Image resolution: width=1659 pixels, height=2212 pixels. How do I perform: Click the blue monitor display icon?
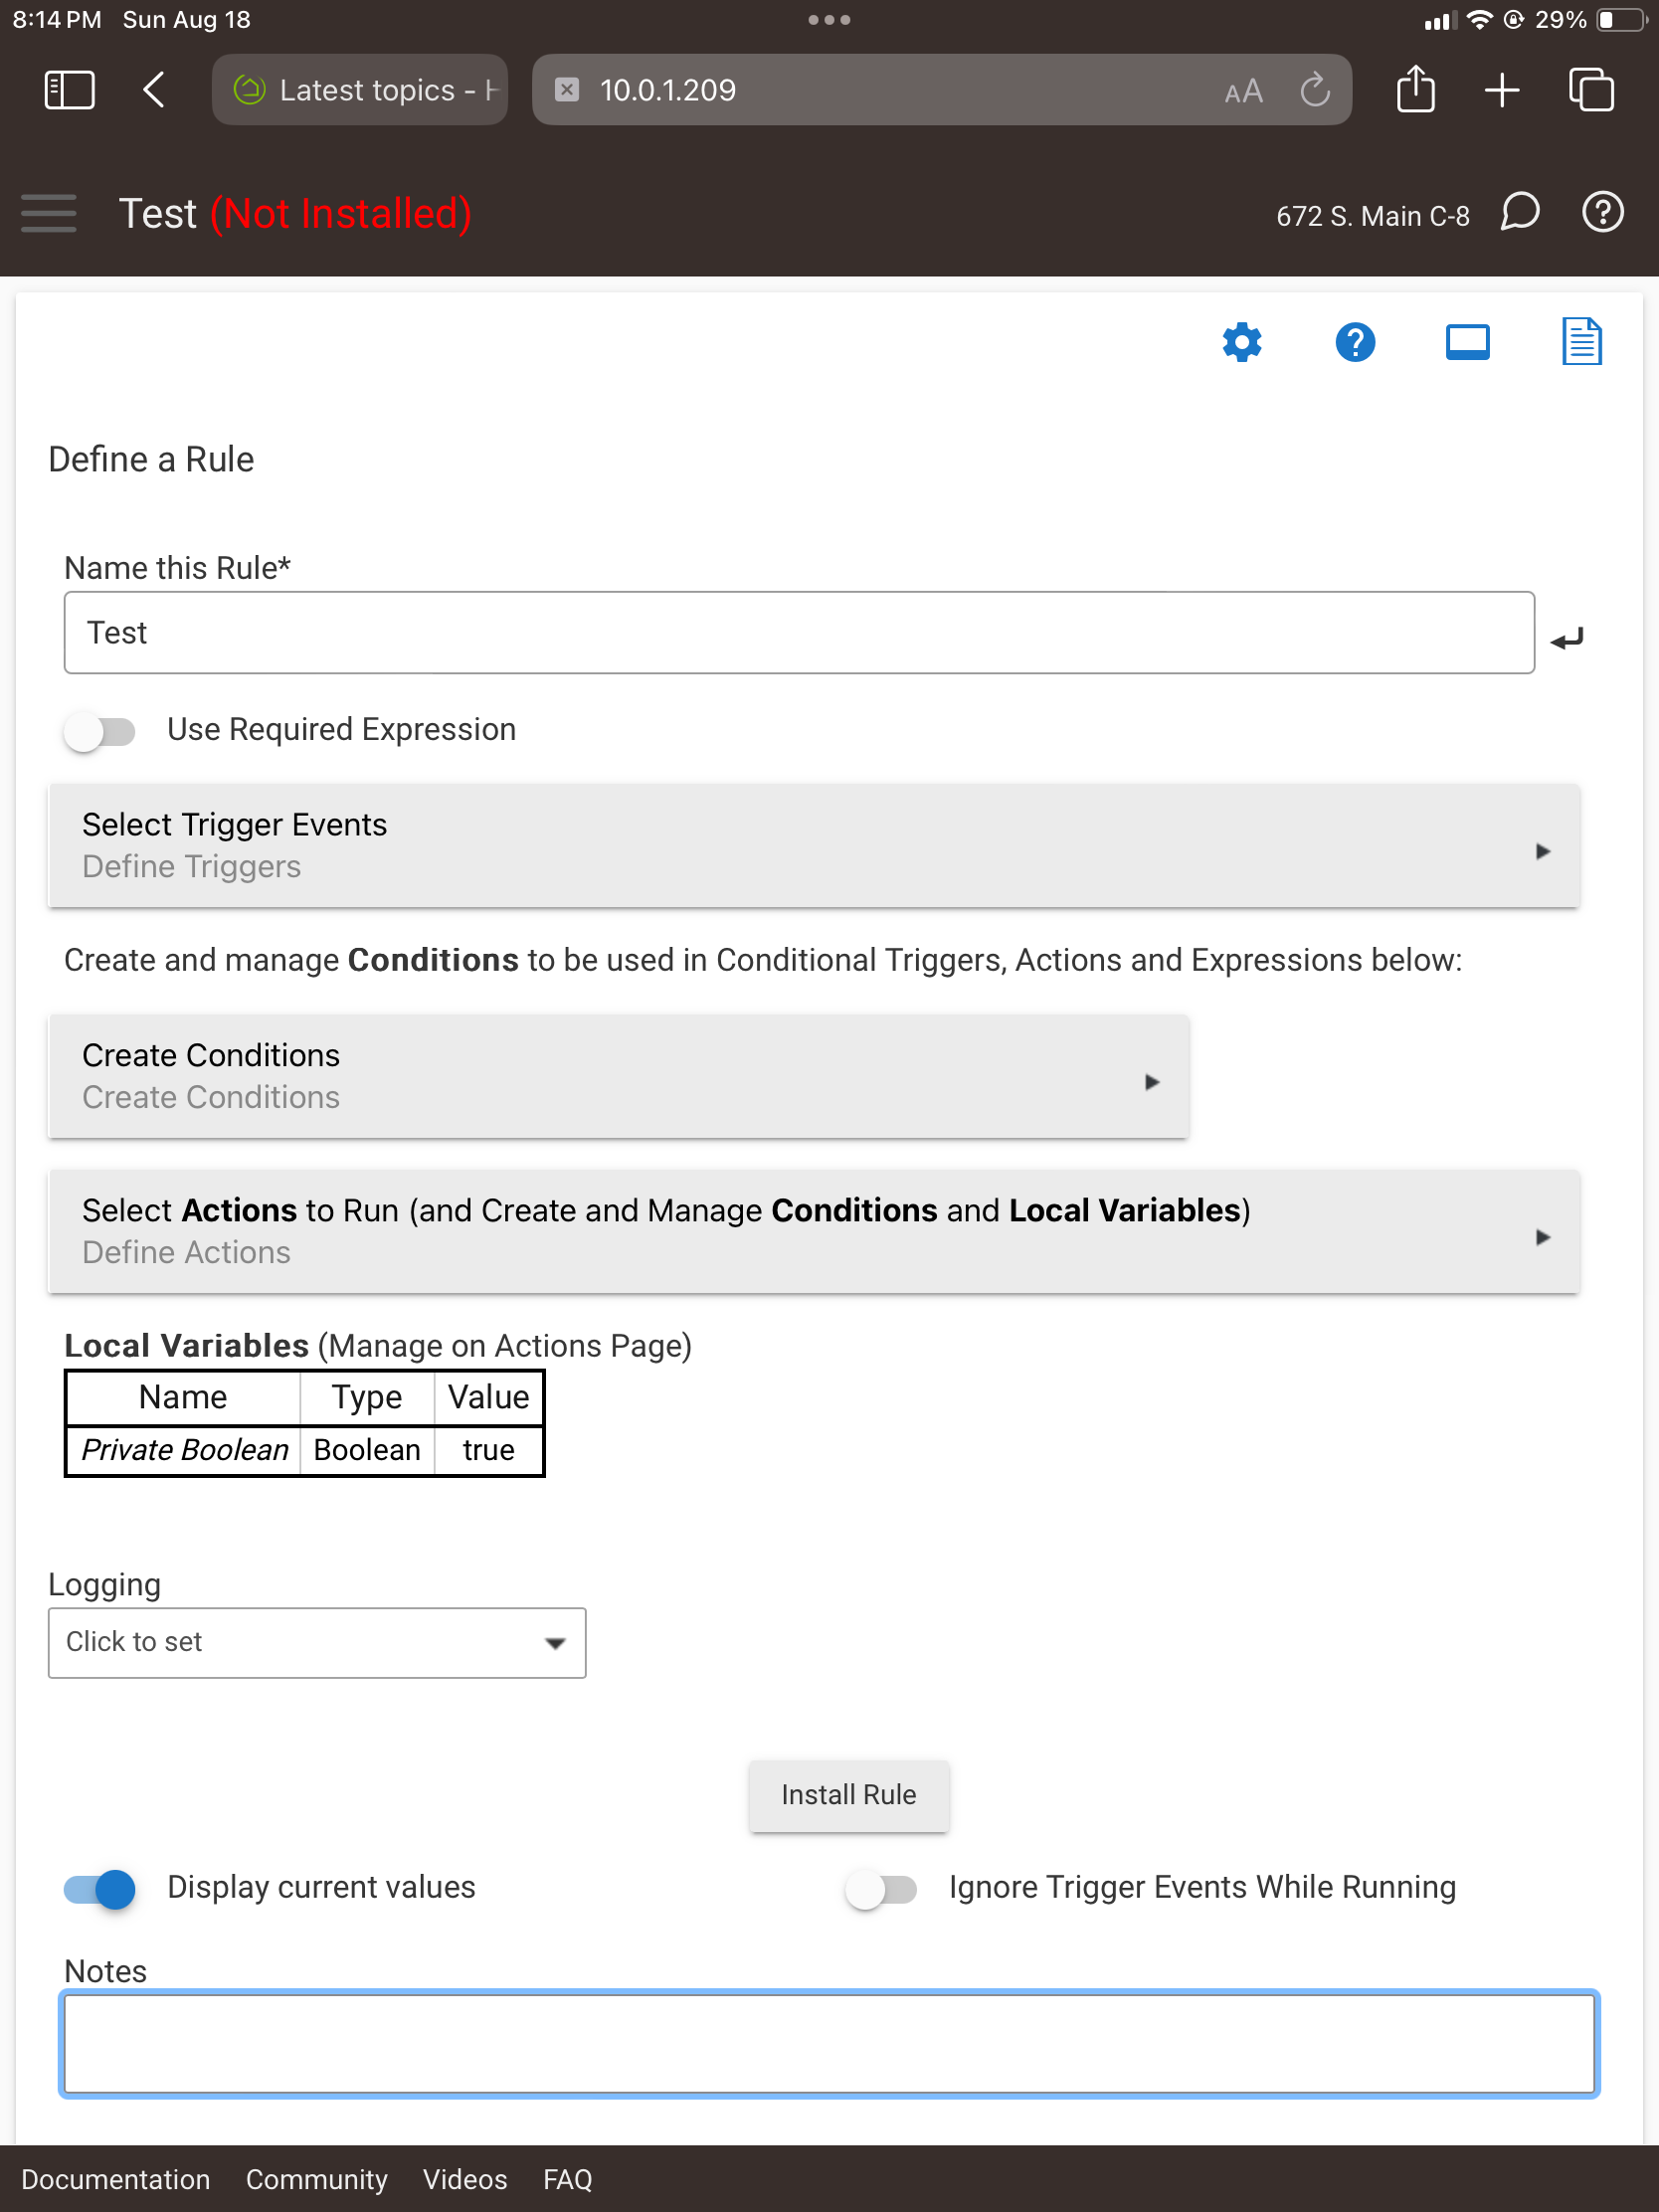tap(1467, 343)
